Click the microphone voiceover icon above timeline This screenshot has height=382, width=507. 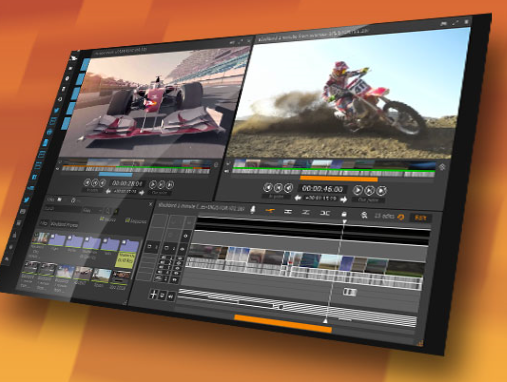(253, 210)
